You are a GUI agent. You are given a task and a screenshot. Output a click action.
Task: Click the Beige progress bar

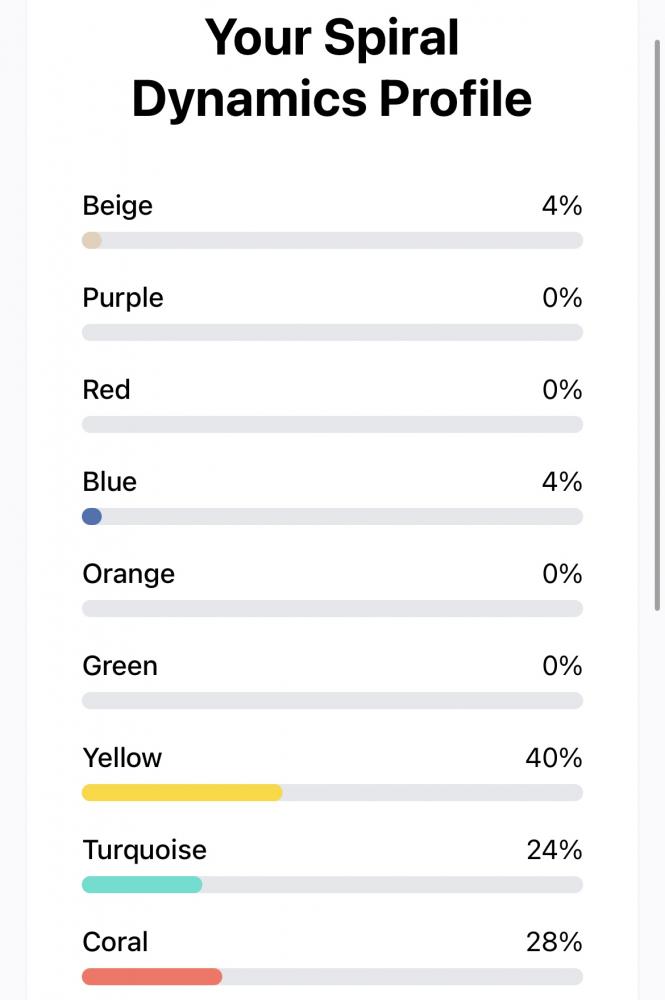pyautogui.click(x=332, y=240)
